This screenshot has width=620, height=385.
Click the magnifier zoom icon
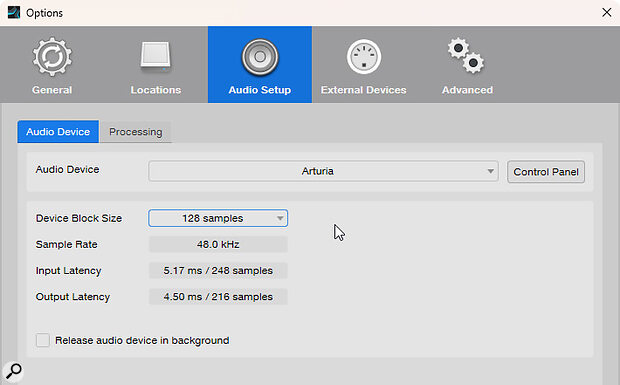14,371
